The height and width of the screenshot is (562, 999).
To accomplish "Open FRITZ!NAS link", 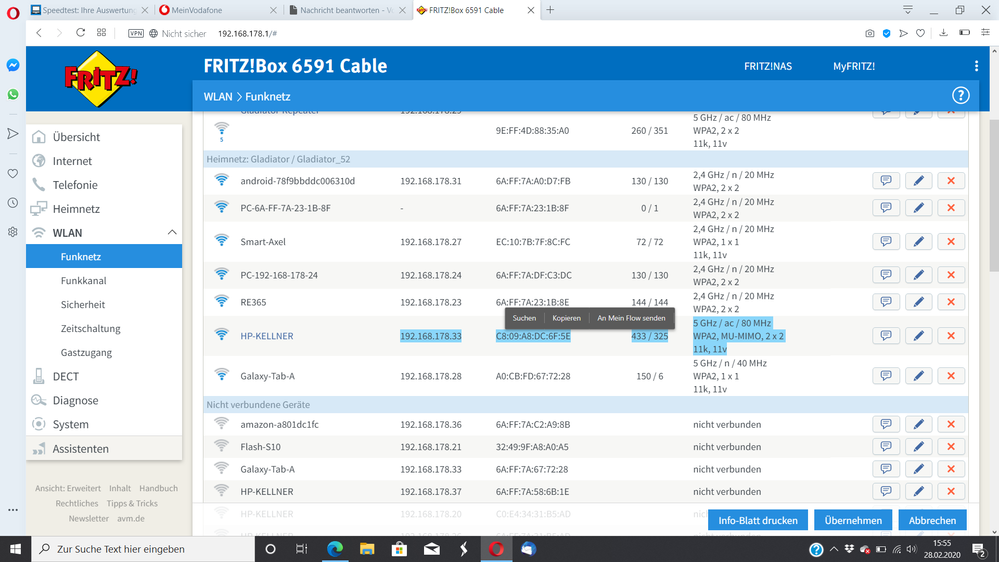I will 768,66.
